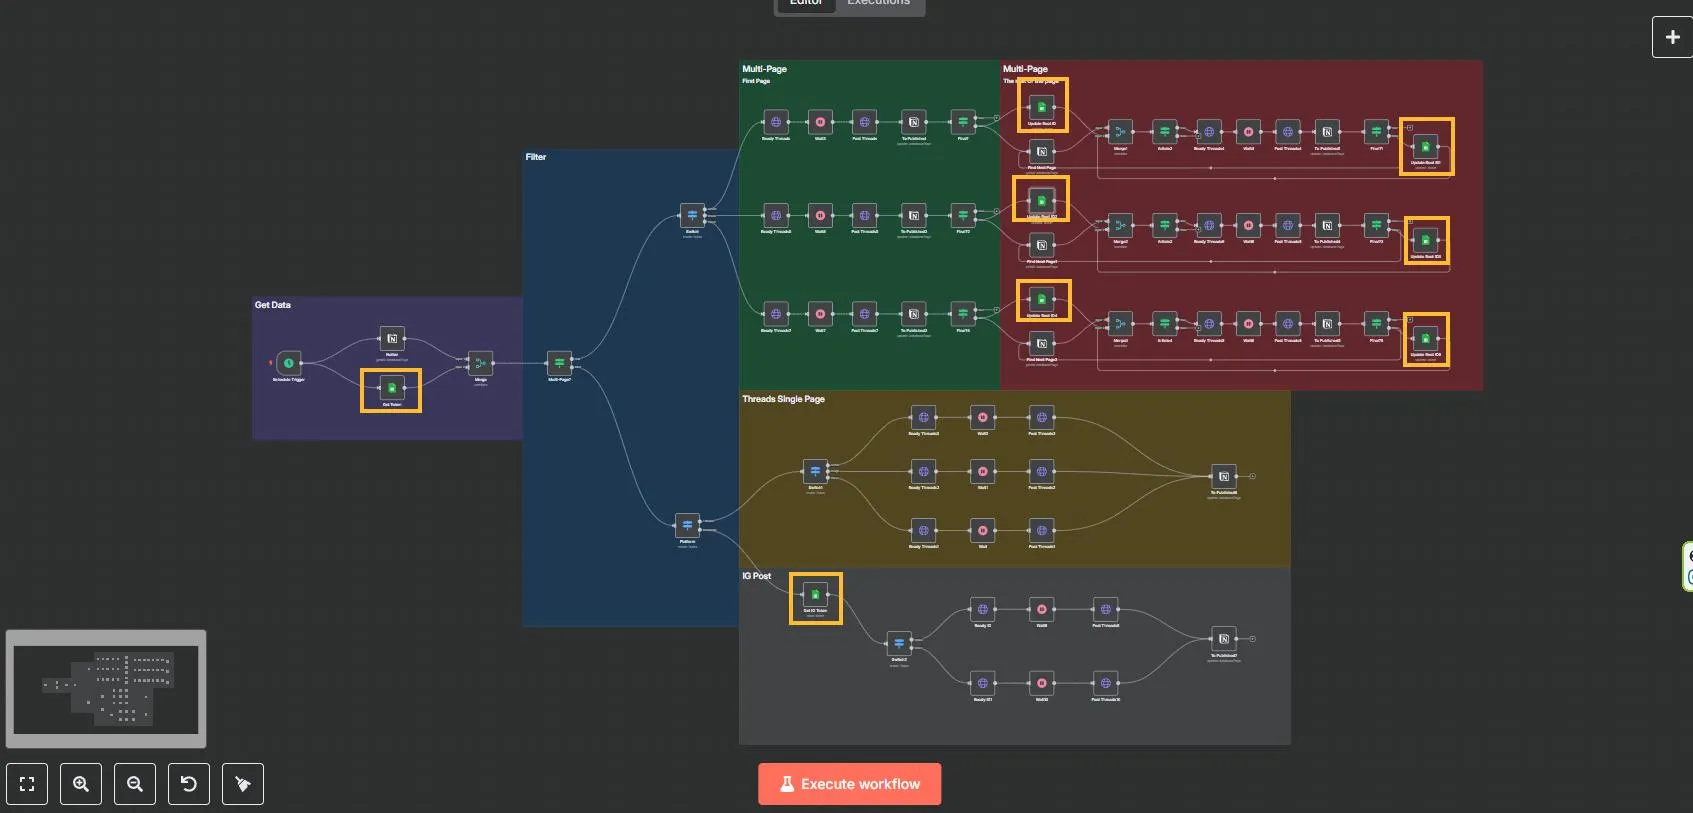Viewport: 1693px width, 813px height.
Task: Switch to the Editor tab
Action: click(806, 4)
